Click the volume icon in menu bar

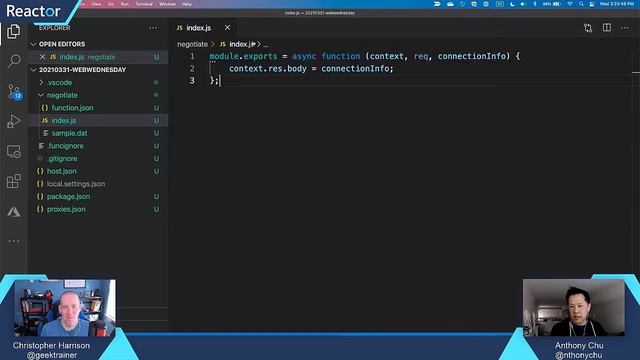523,4
